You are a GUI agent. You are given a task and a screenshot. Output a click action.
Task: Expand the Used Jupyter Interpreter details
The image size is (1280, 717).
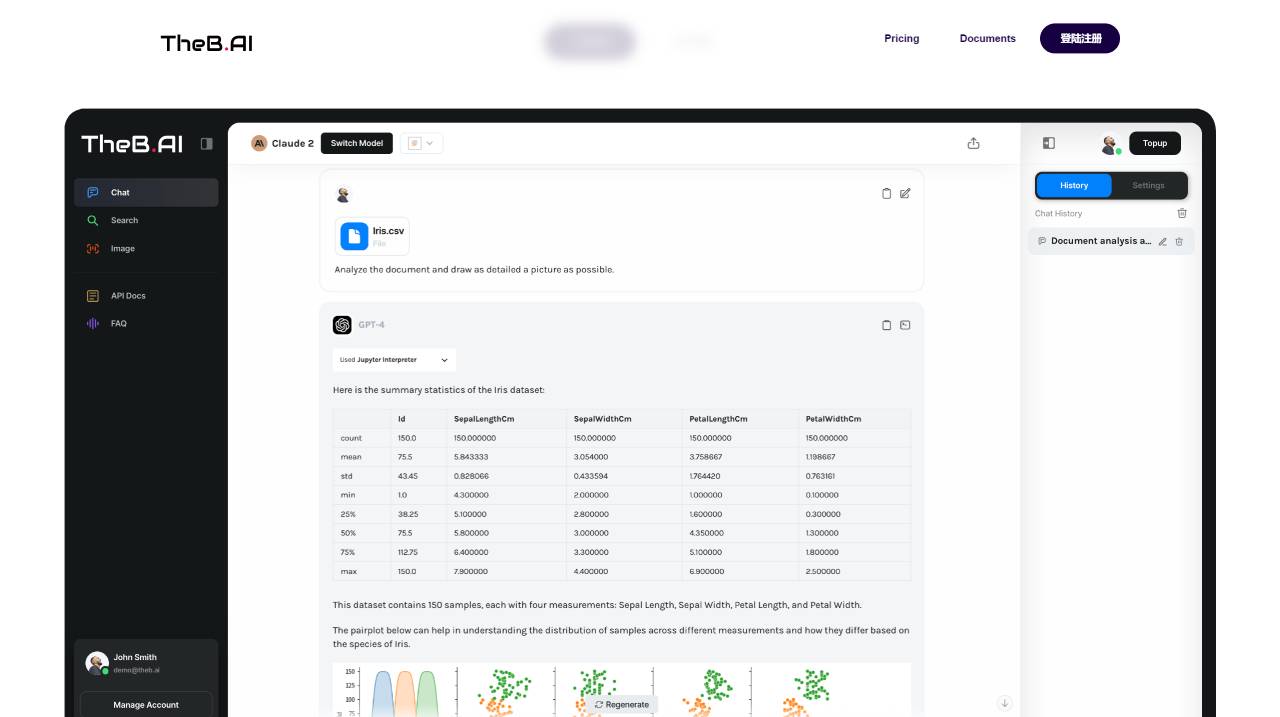click(x=446, y=359)
